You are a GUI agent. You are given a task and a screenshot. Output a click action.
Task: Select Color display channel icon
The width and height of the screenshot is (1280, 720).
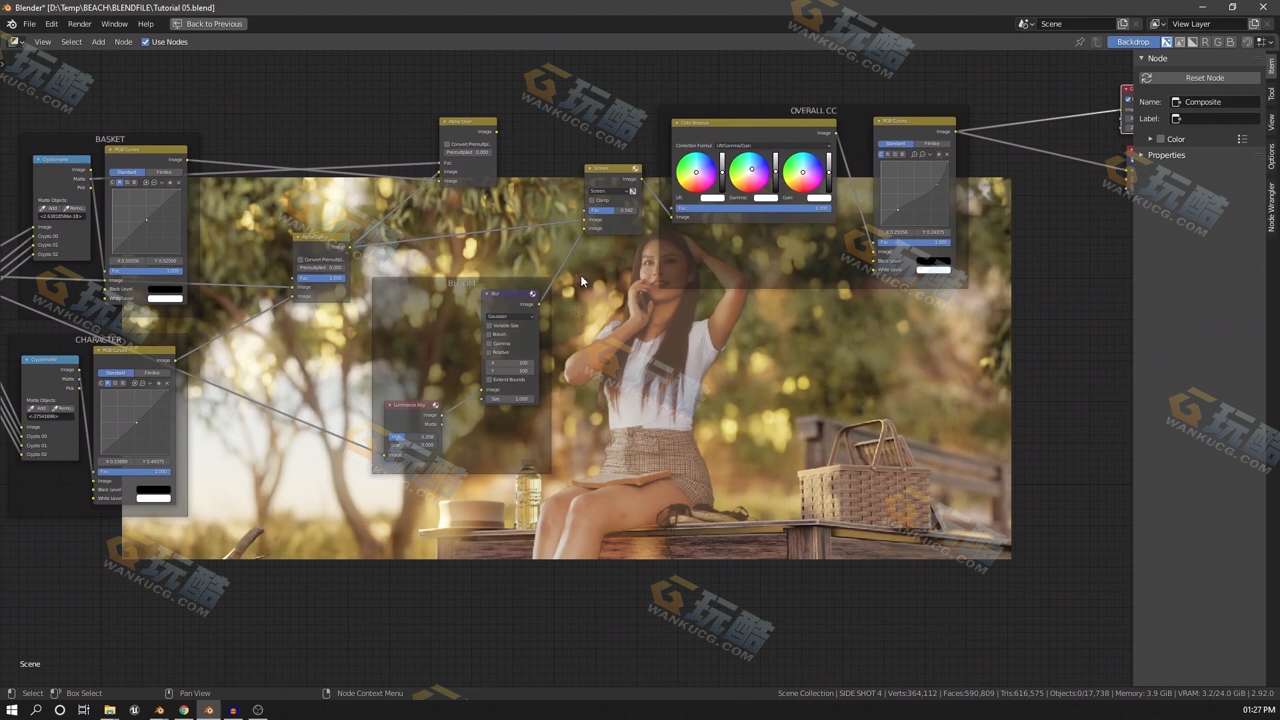point(1180,42)
